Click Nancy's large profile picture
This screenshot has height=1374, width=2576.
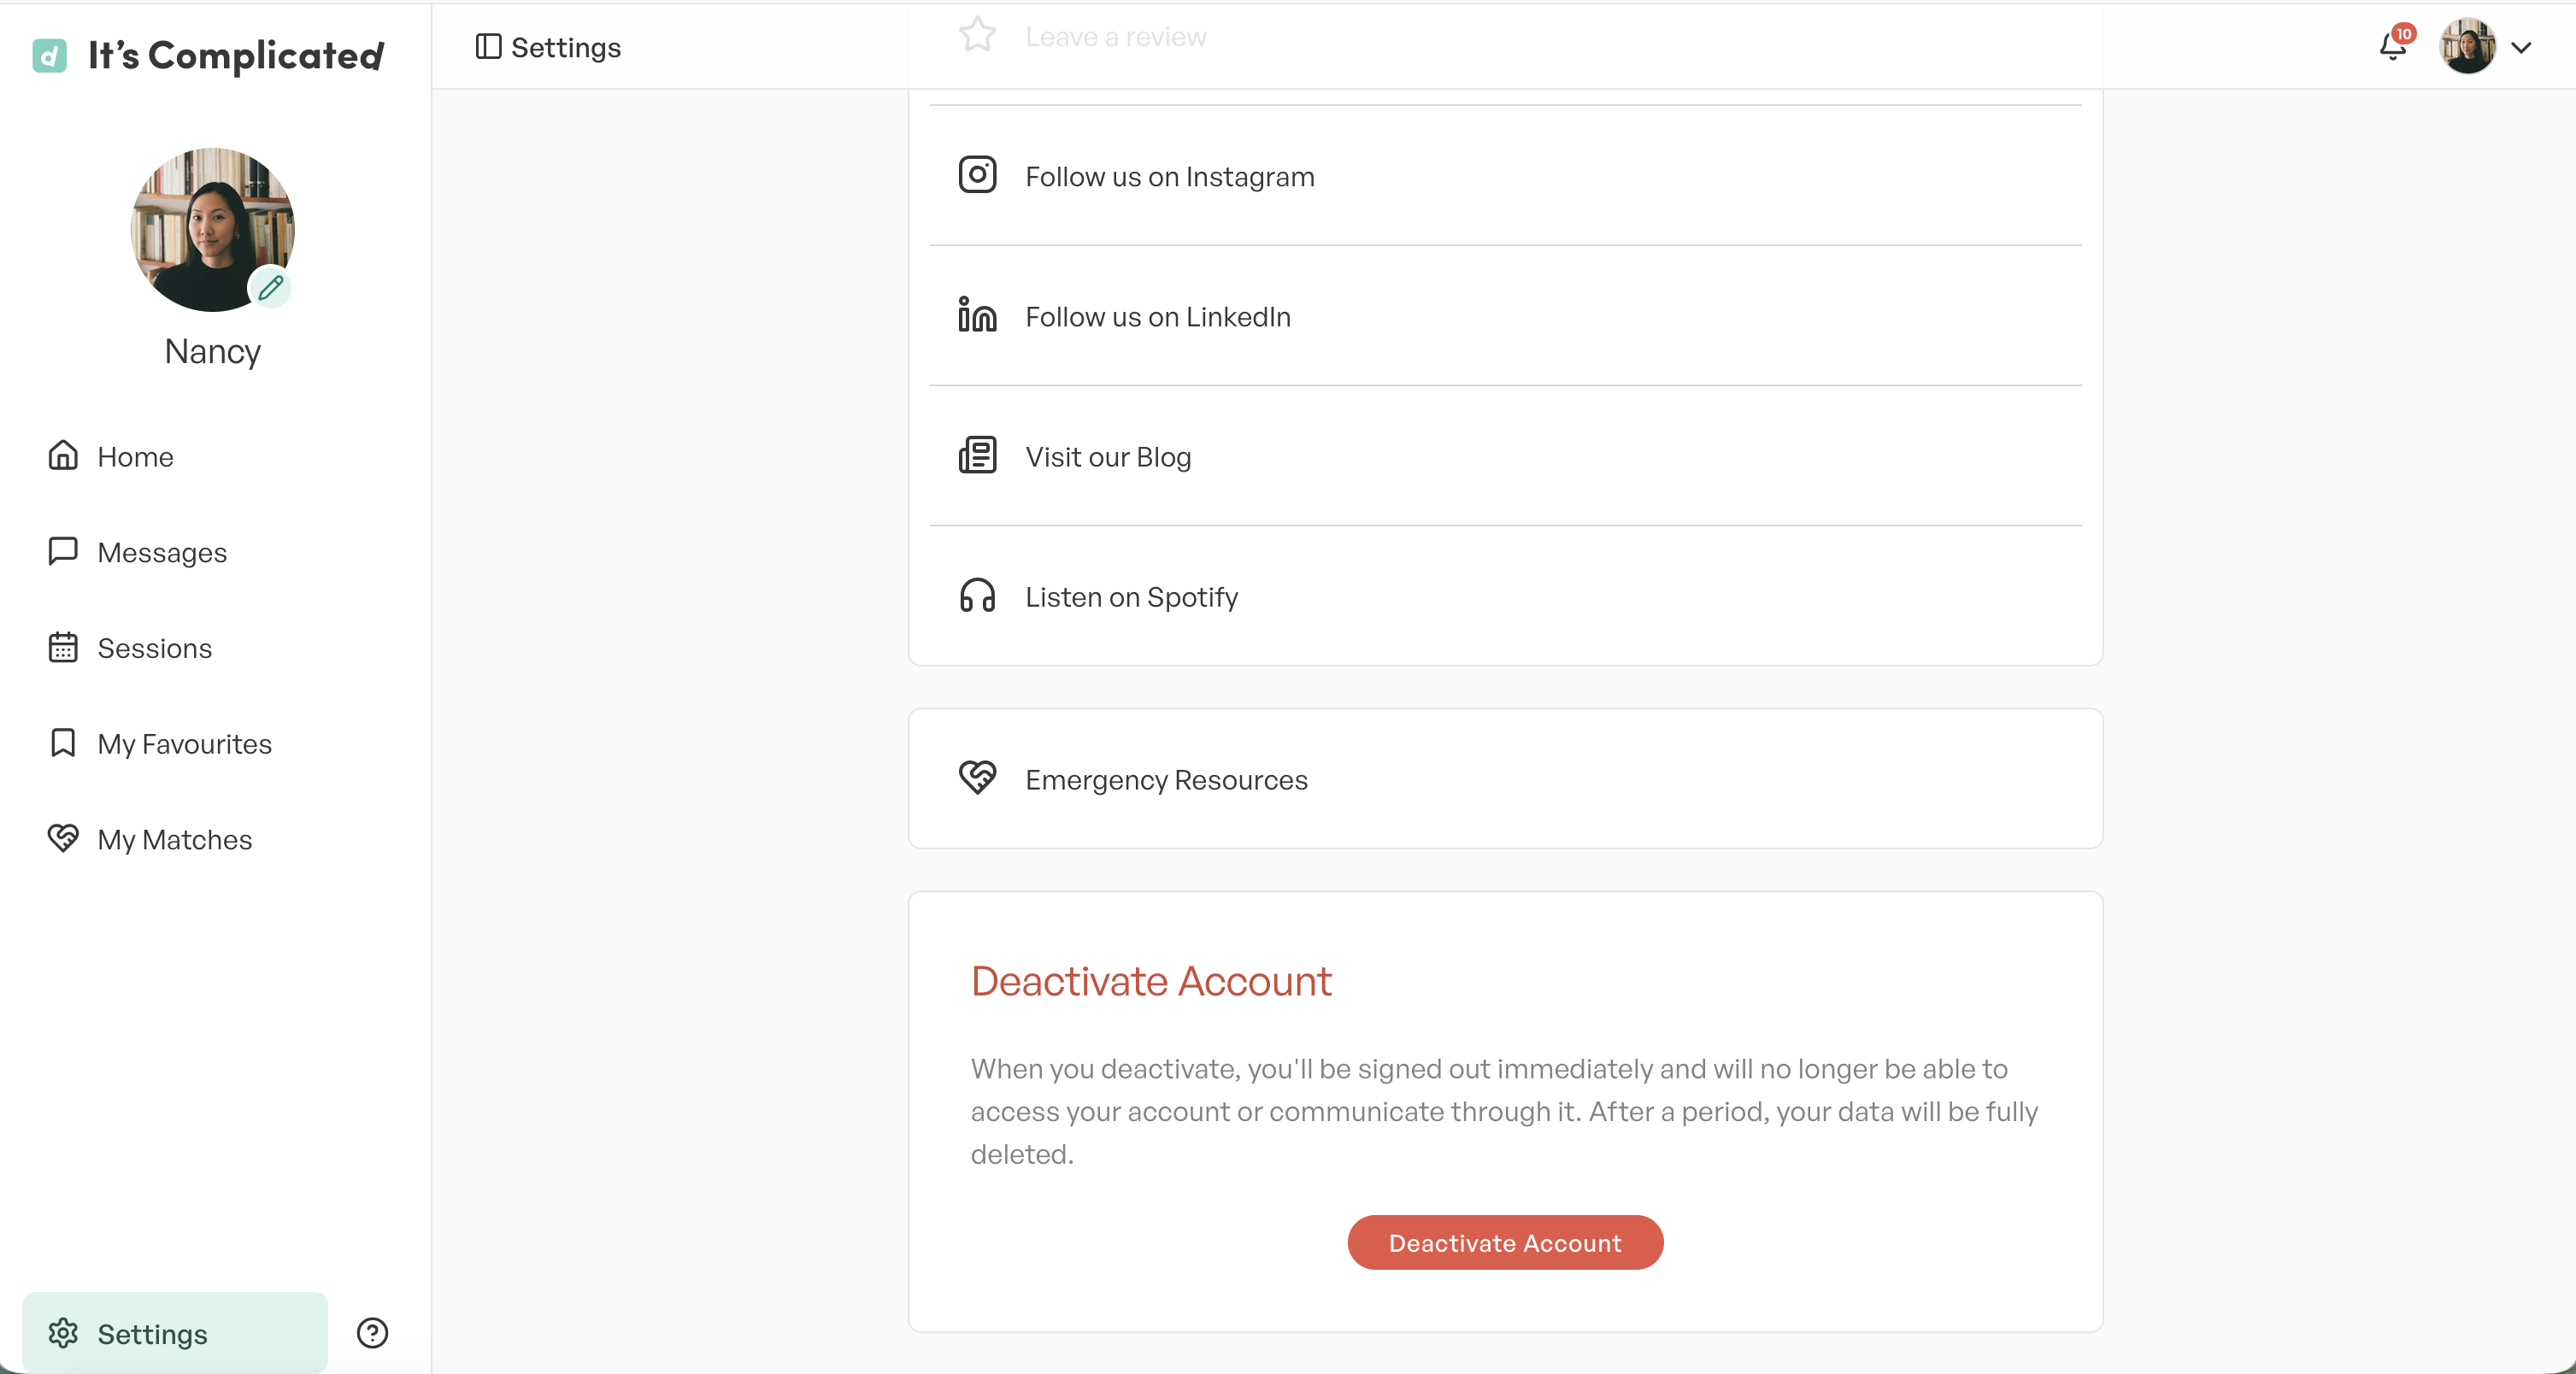212,230
